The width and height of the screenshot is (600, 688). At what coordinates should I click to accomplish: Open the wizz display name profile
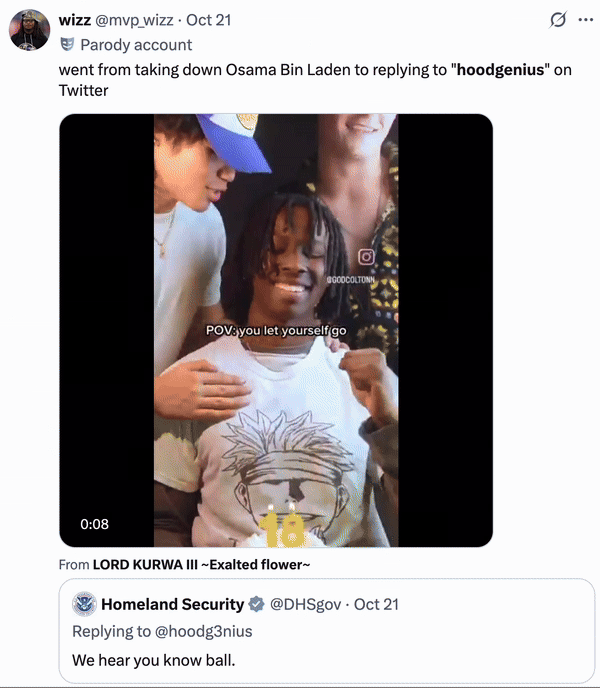75,20
